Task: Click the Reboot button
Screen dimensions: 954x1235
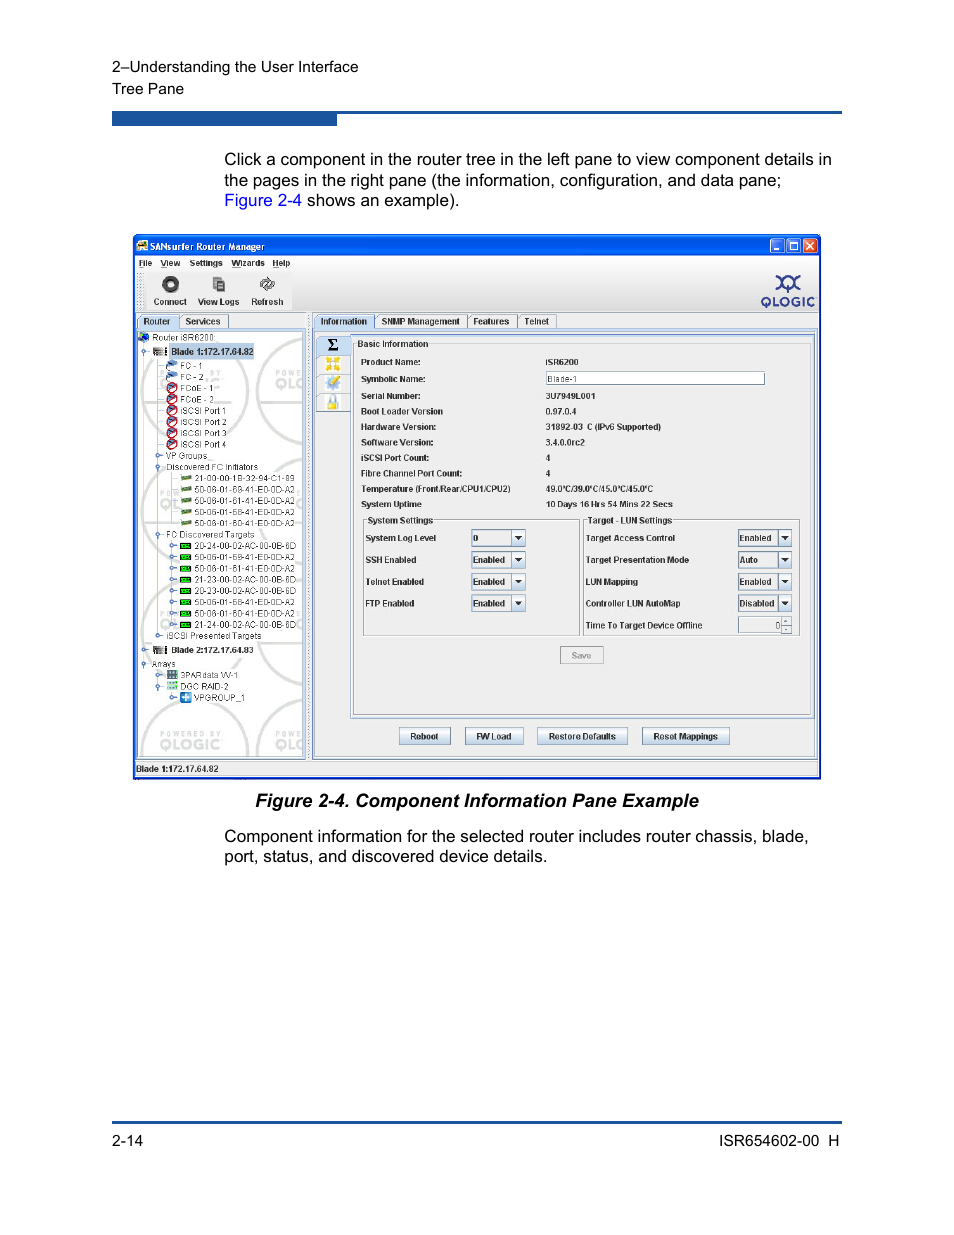Action: click(424, 737)
